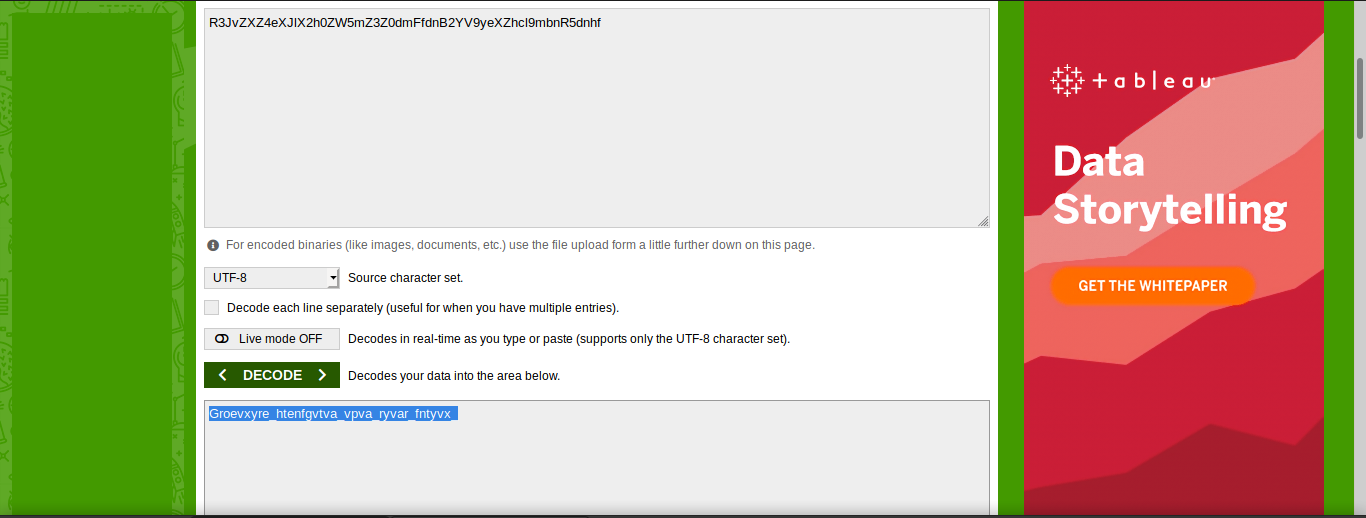Screen dimensions: 1366x518
Task: Click the toggle pill icon in Live mode
Action: (222, 339)
